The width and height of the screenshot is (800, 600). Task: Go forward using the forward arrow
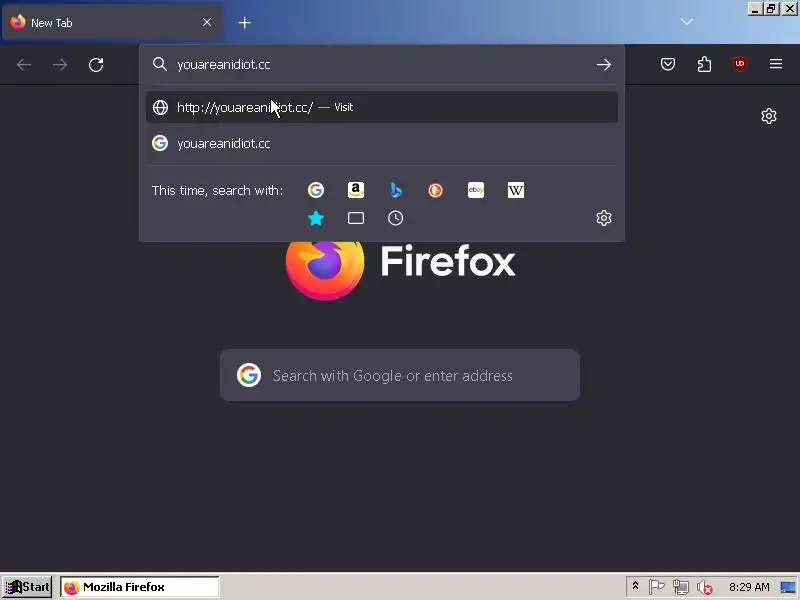click(x=60, y=65)
